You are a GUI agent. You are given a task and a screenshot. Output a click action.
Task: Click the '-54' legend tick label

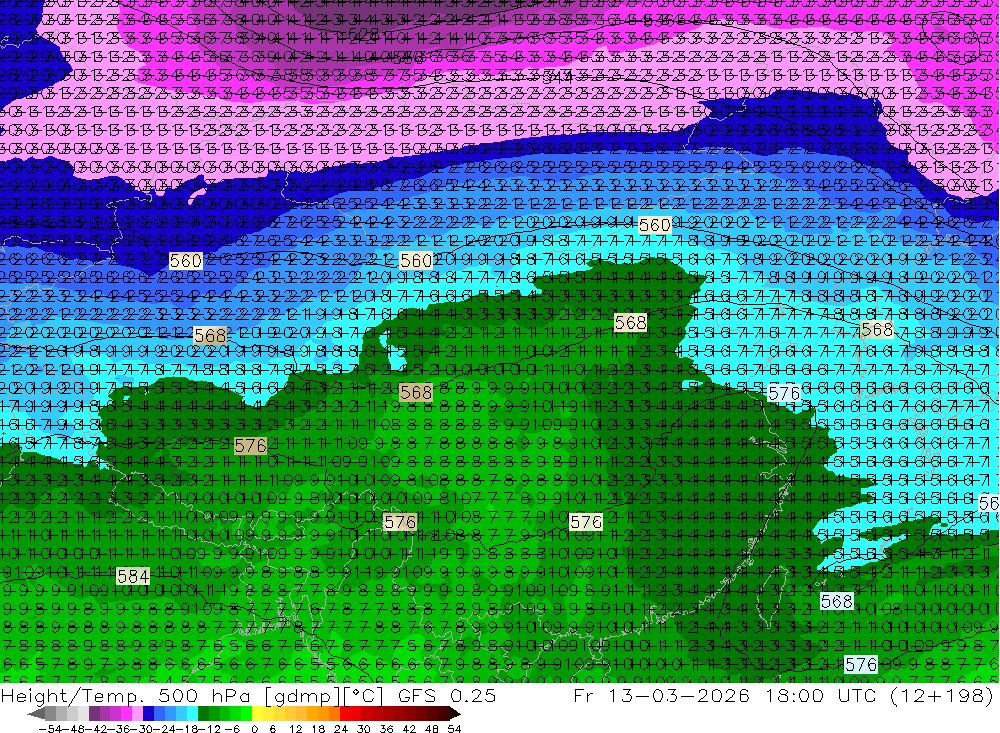pyautogui.click(x=50, y=729)
